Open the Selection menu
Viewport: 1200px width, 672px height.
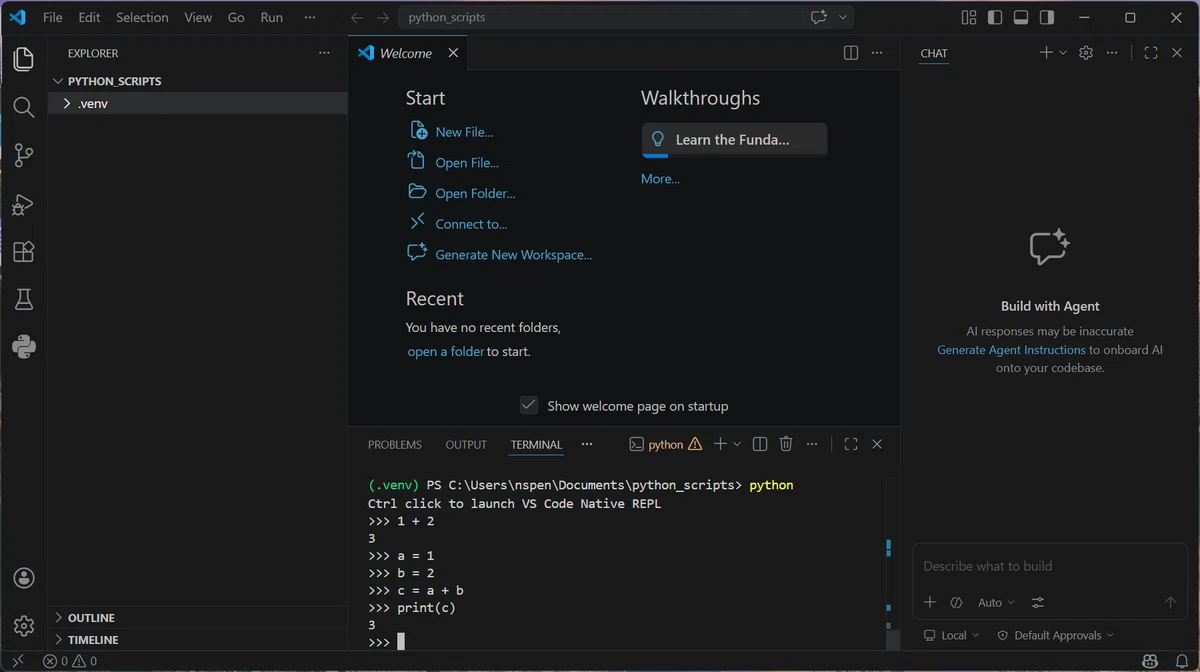click(142, 17)
